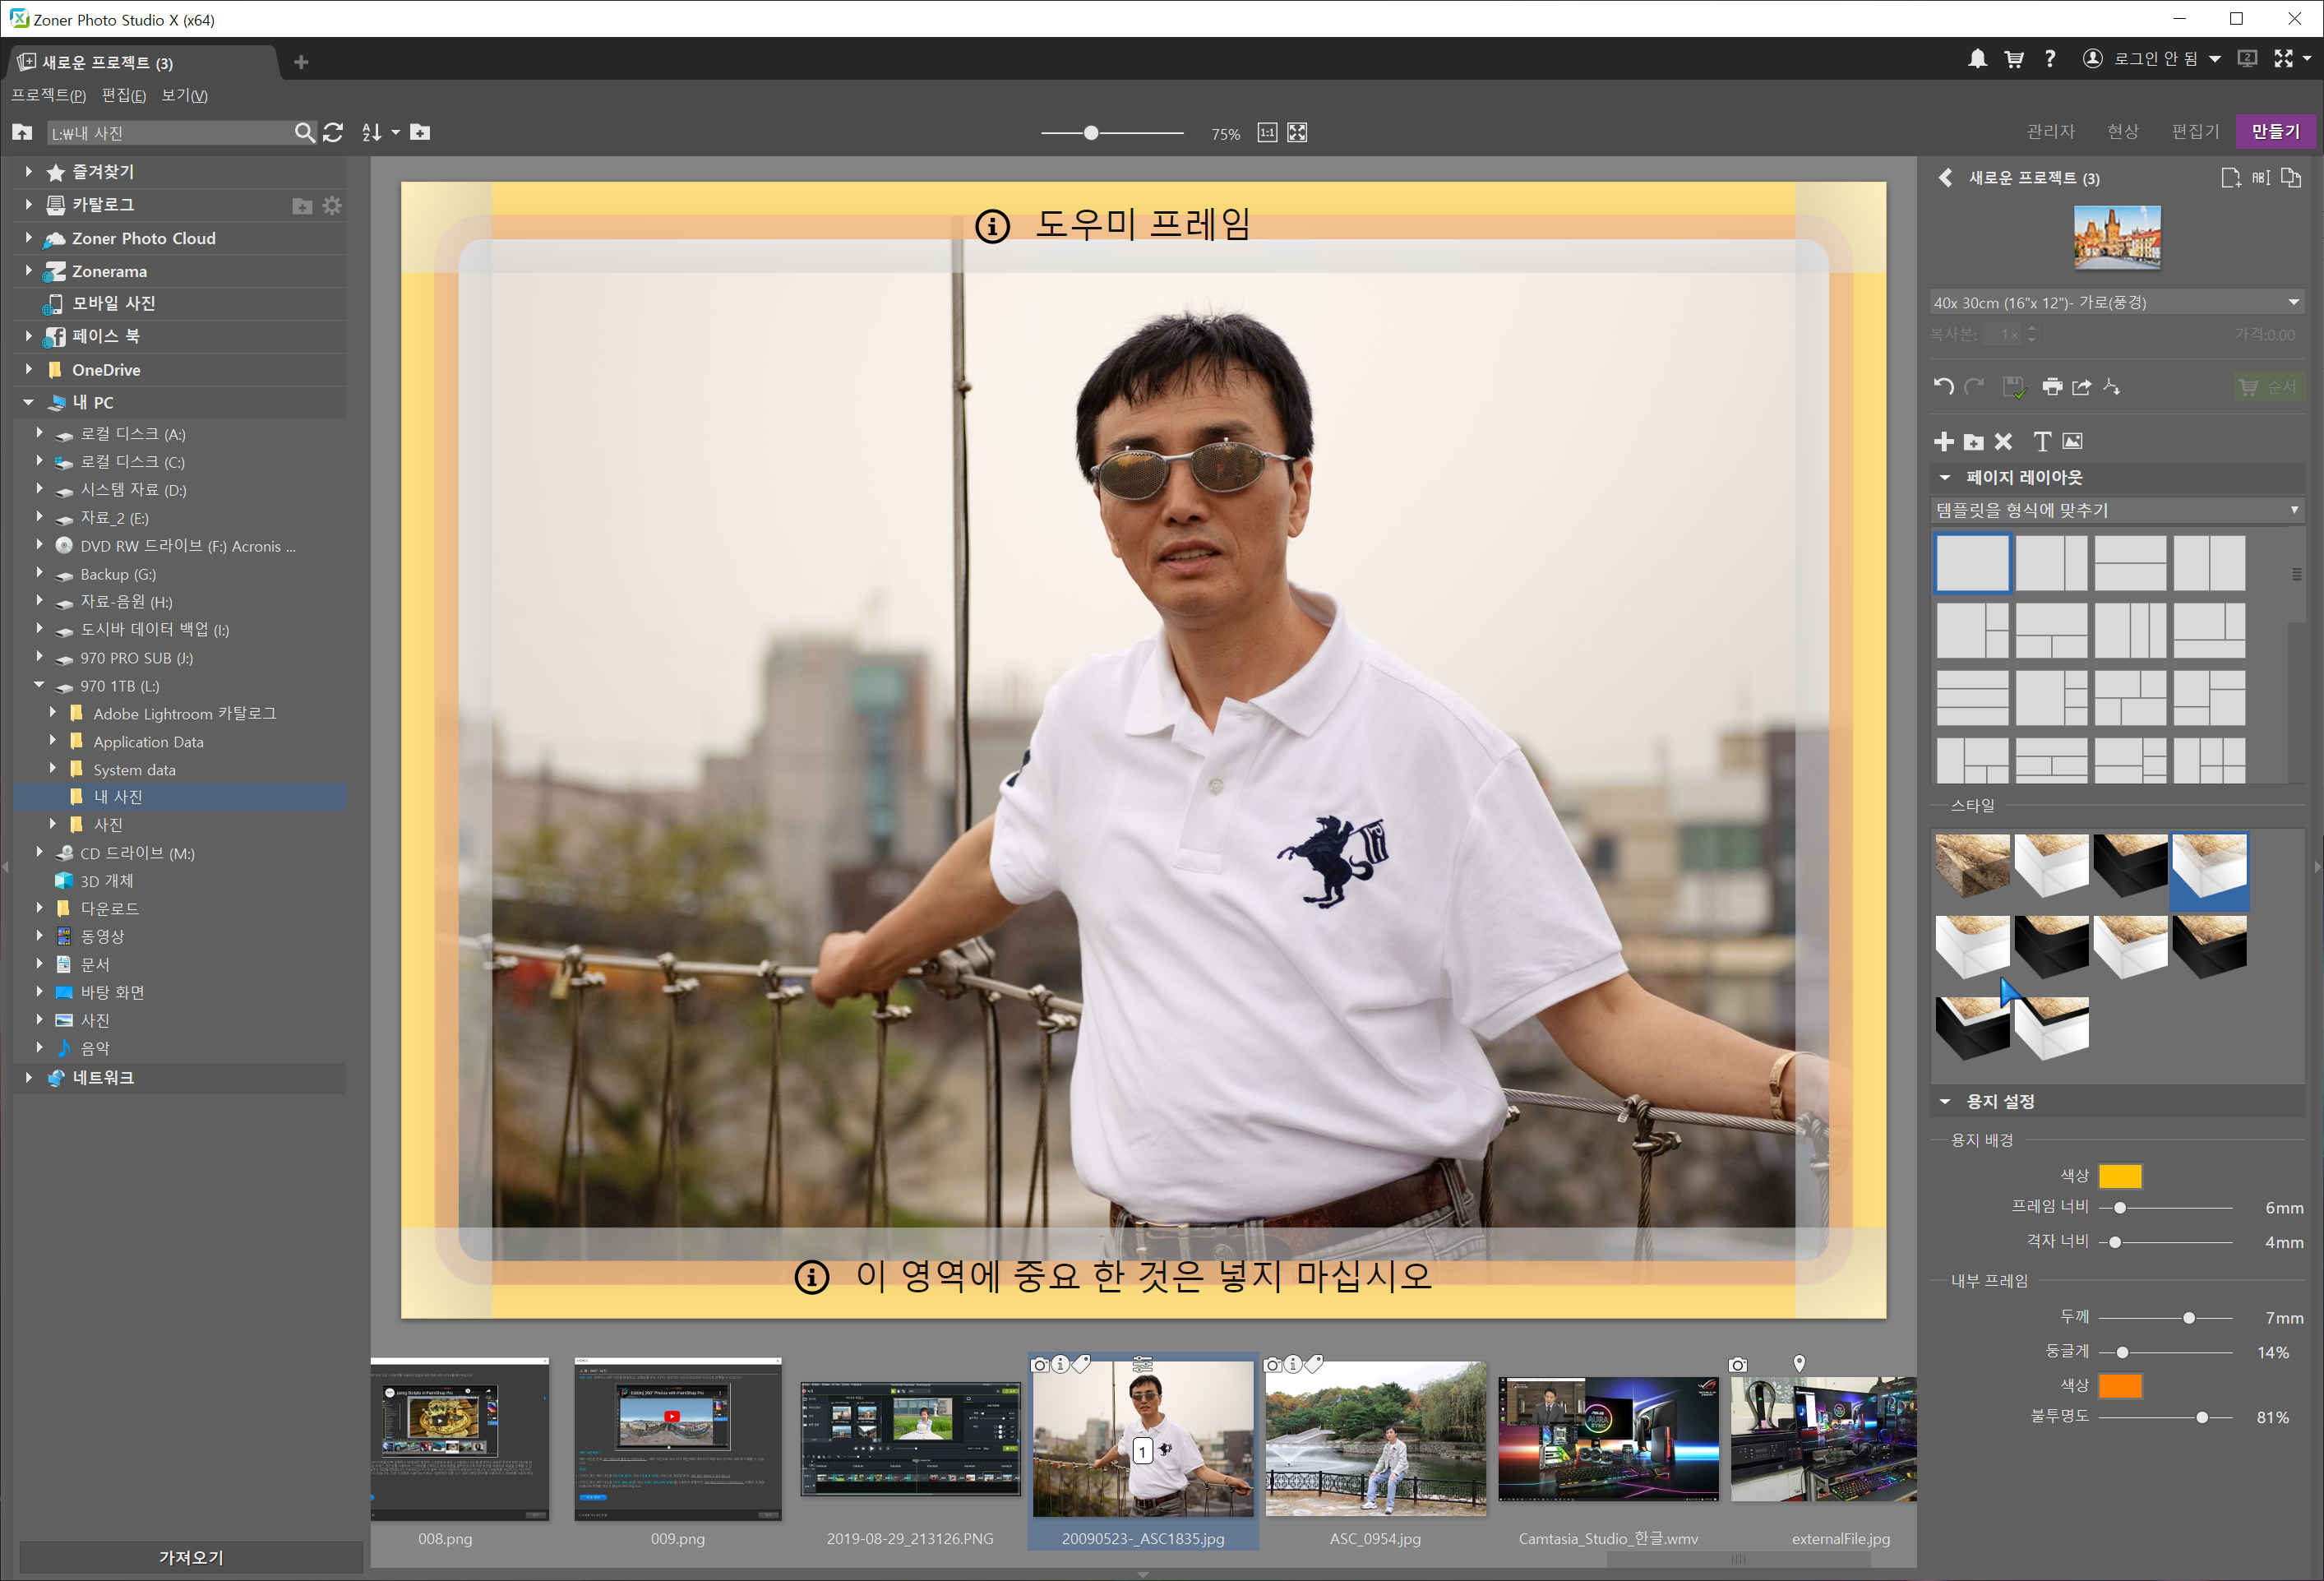Expand the Zoner Photo Cloud node
The height and width of the screenshot is (1581, 2324).
tap(28, 238)
